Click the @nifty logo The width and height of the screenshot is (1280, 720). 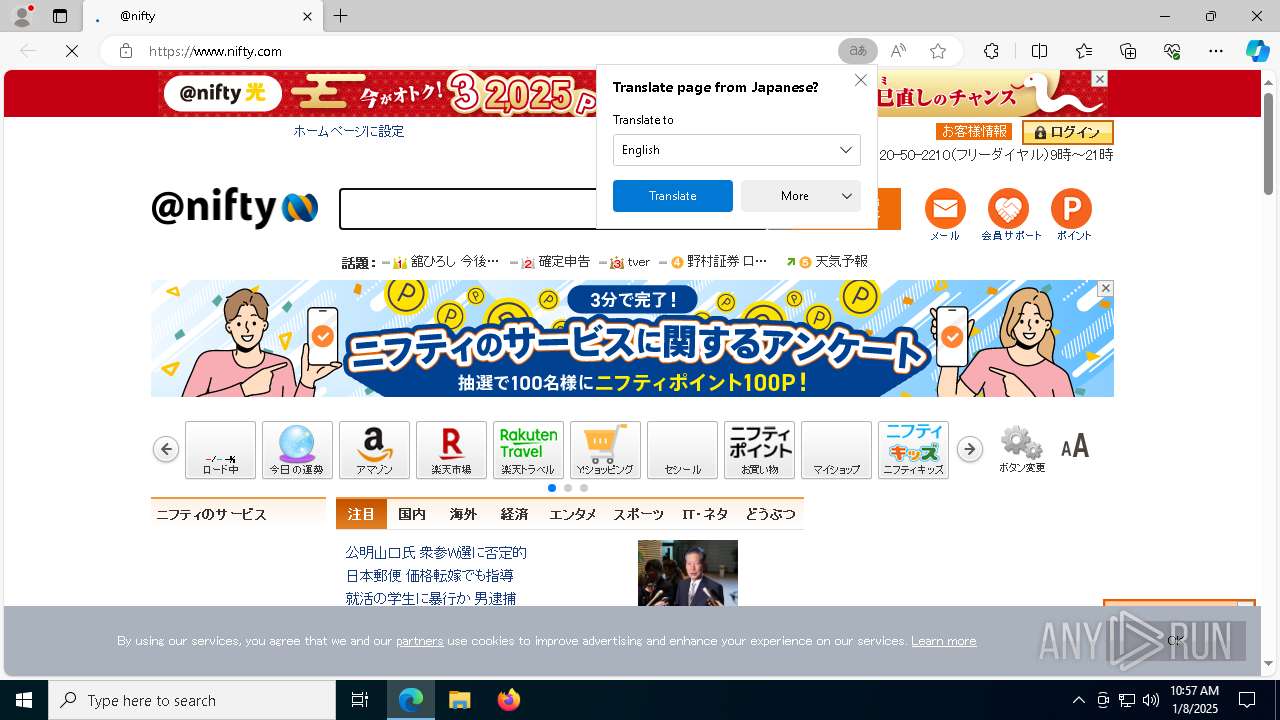coord(235,208)
